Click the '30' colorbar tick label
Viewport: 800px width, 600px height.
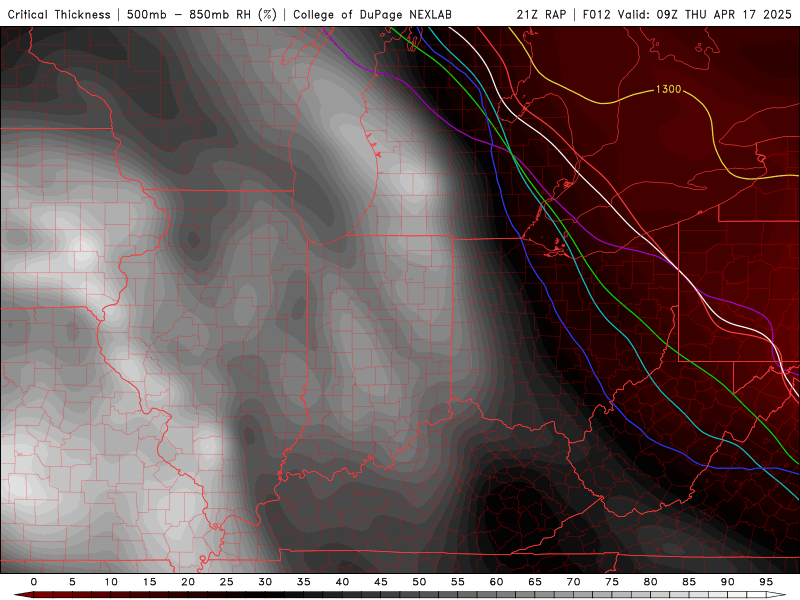(265, 582)
